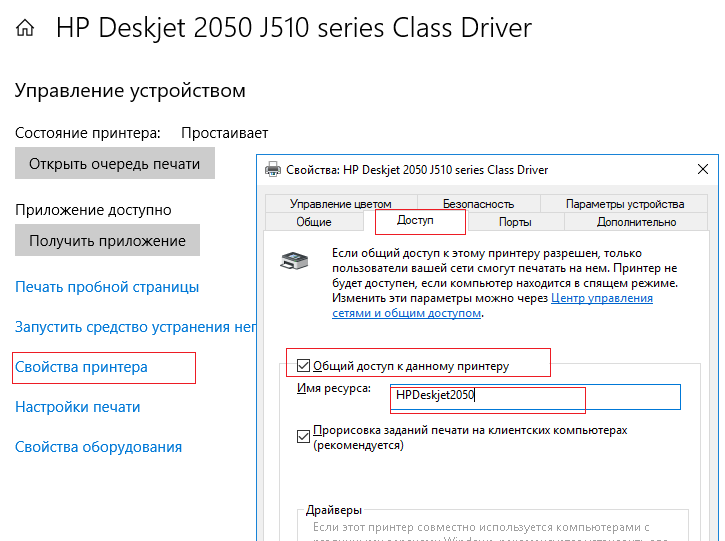The height and width of the screenshot is (541, 725).
Task: Click the 'Драйверы' group label
Action: coord(334,510)
